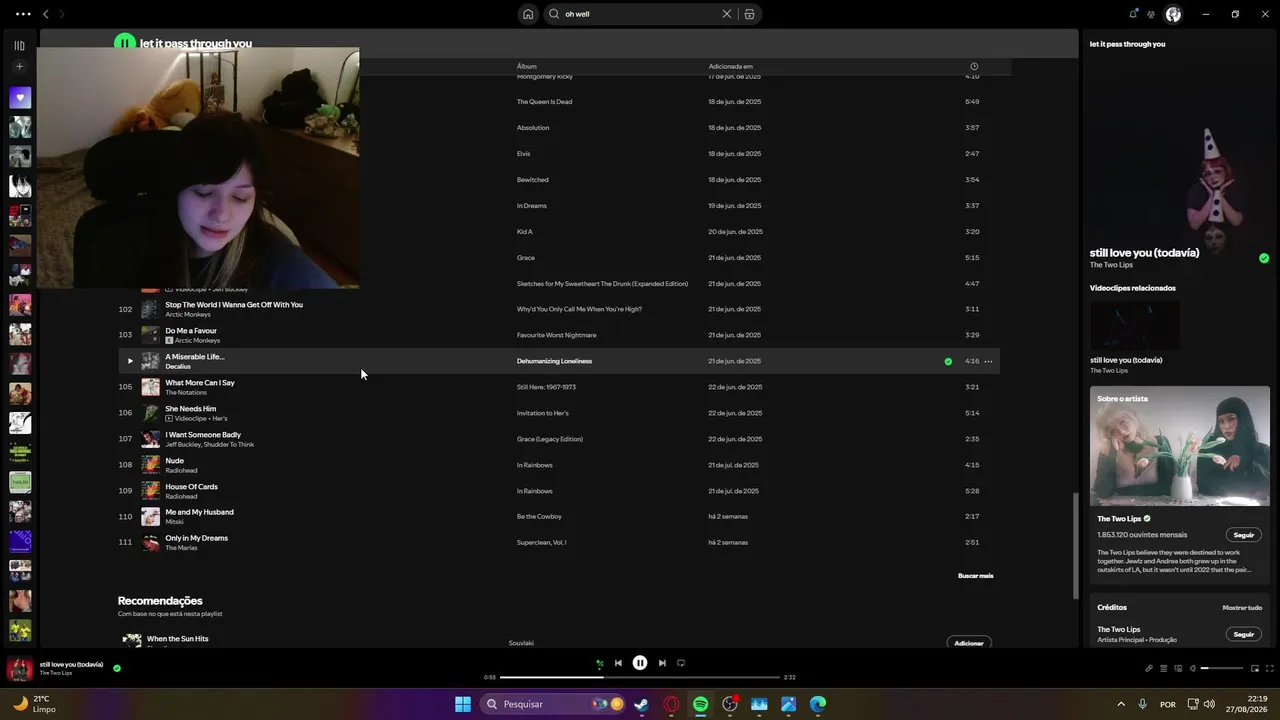Open Microsoft Edge from the taskbar
1280x720 pixels.
pyautogui.click(x=818, y=704)
